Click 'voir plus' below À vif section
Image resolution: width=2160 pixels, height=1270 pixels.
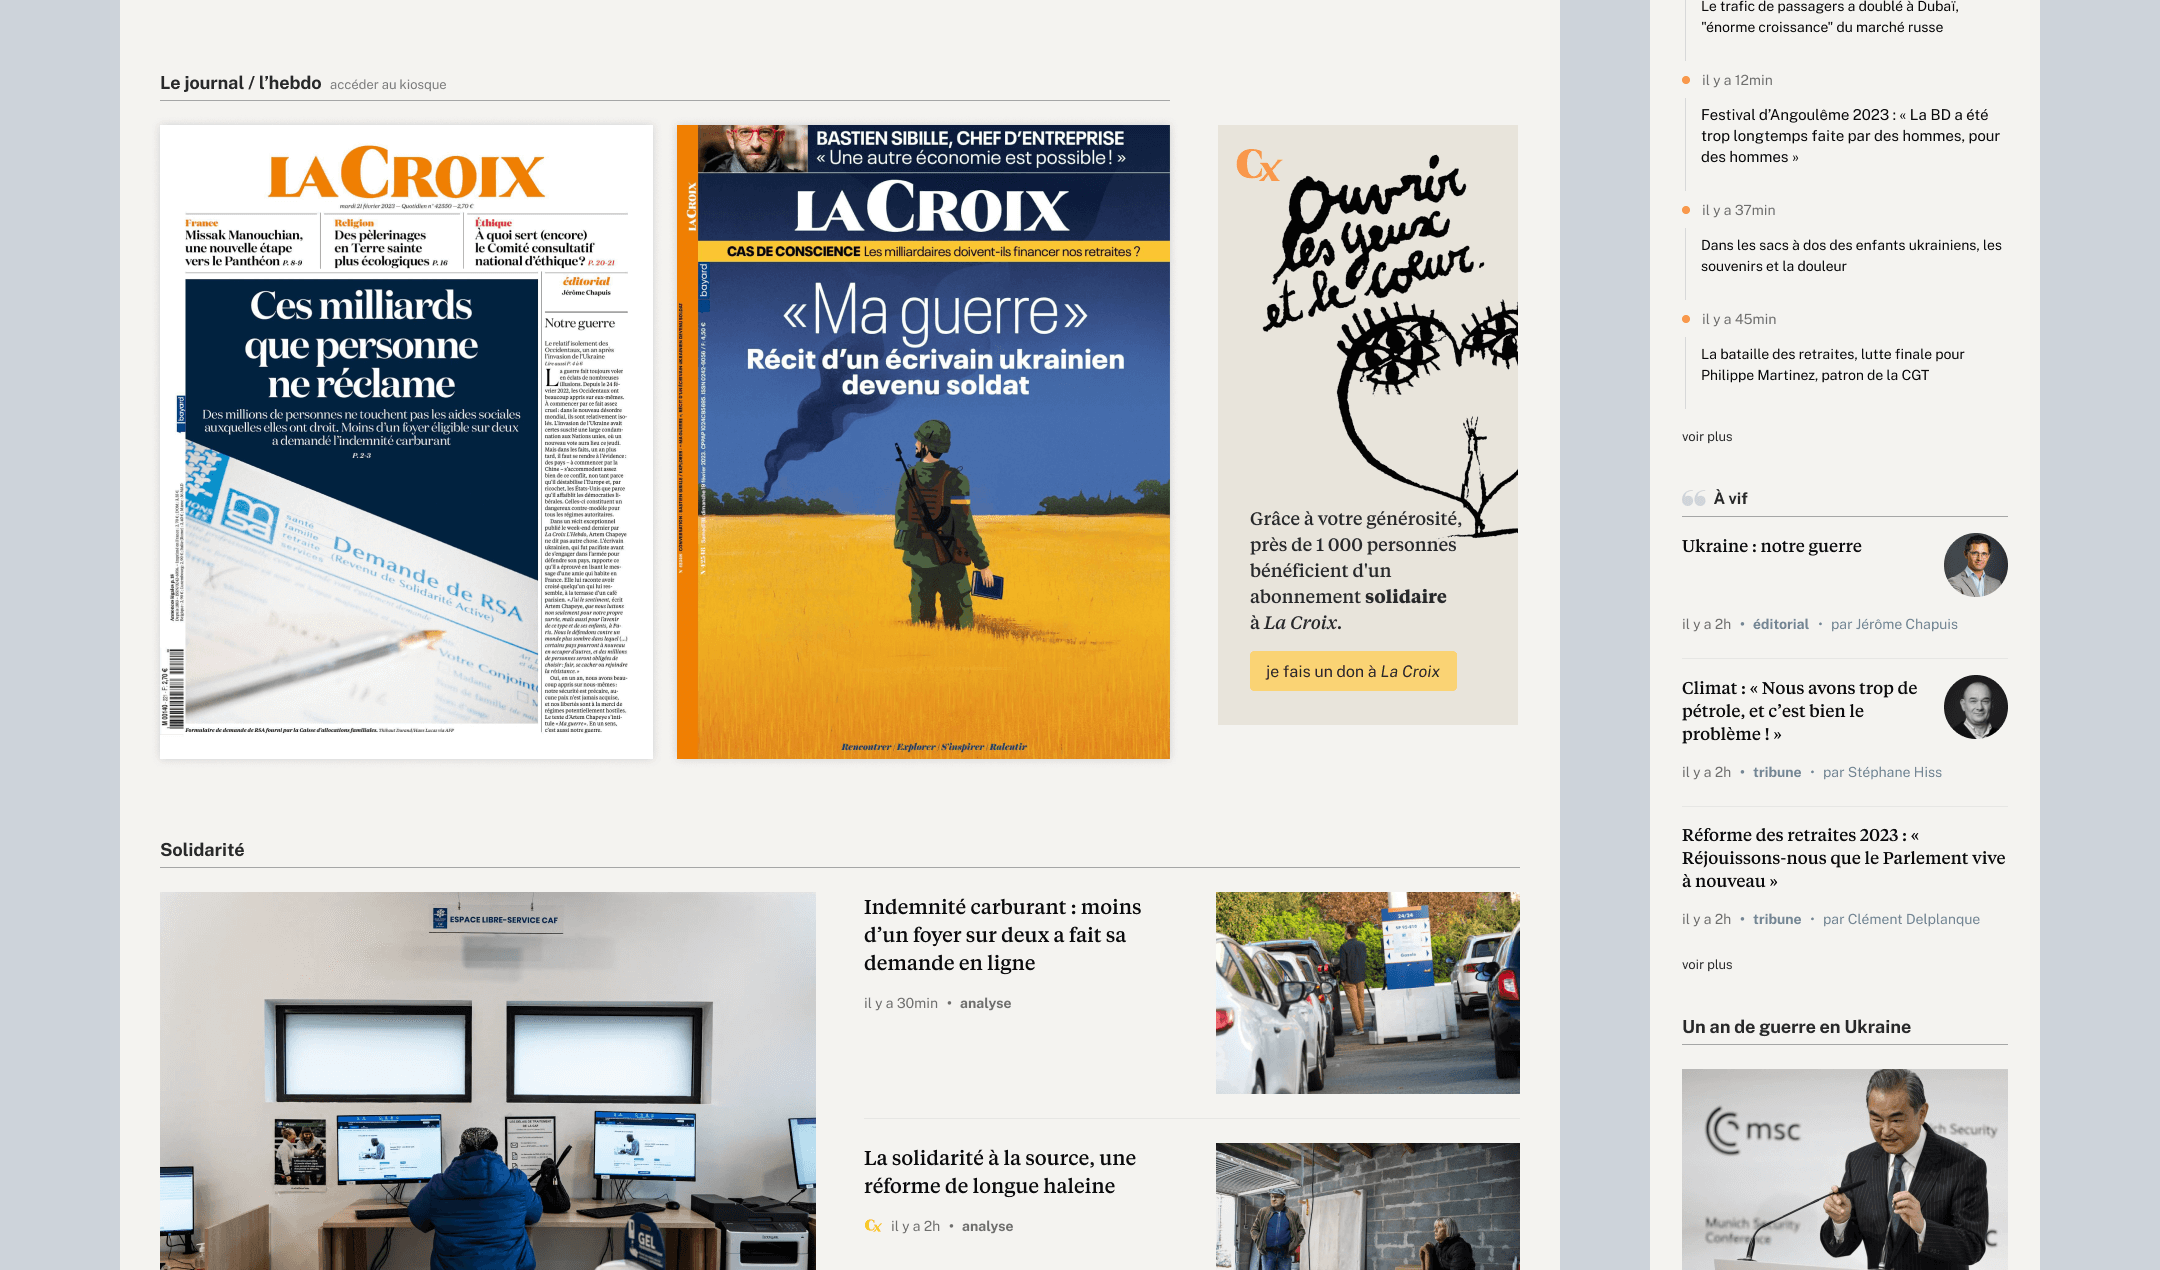tap(1707, 965)
